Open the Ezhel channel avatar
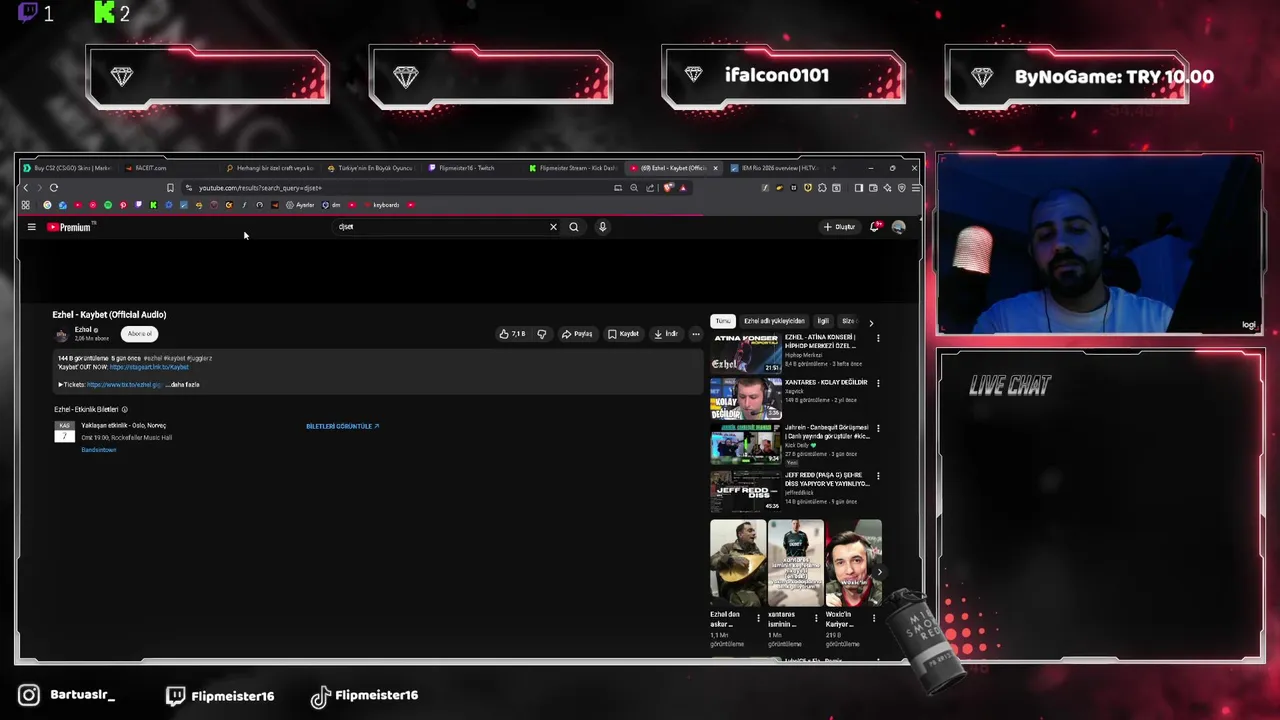Screen dimensions: 1280x720 [62, 335]
